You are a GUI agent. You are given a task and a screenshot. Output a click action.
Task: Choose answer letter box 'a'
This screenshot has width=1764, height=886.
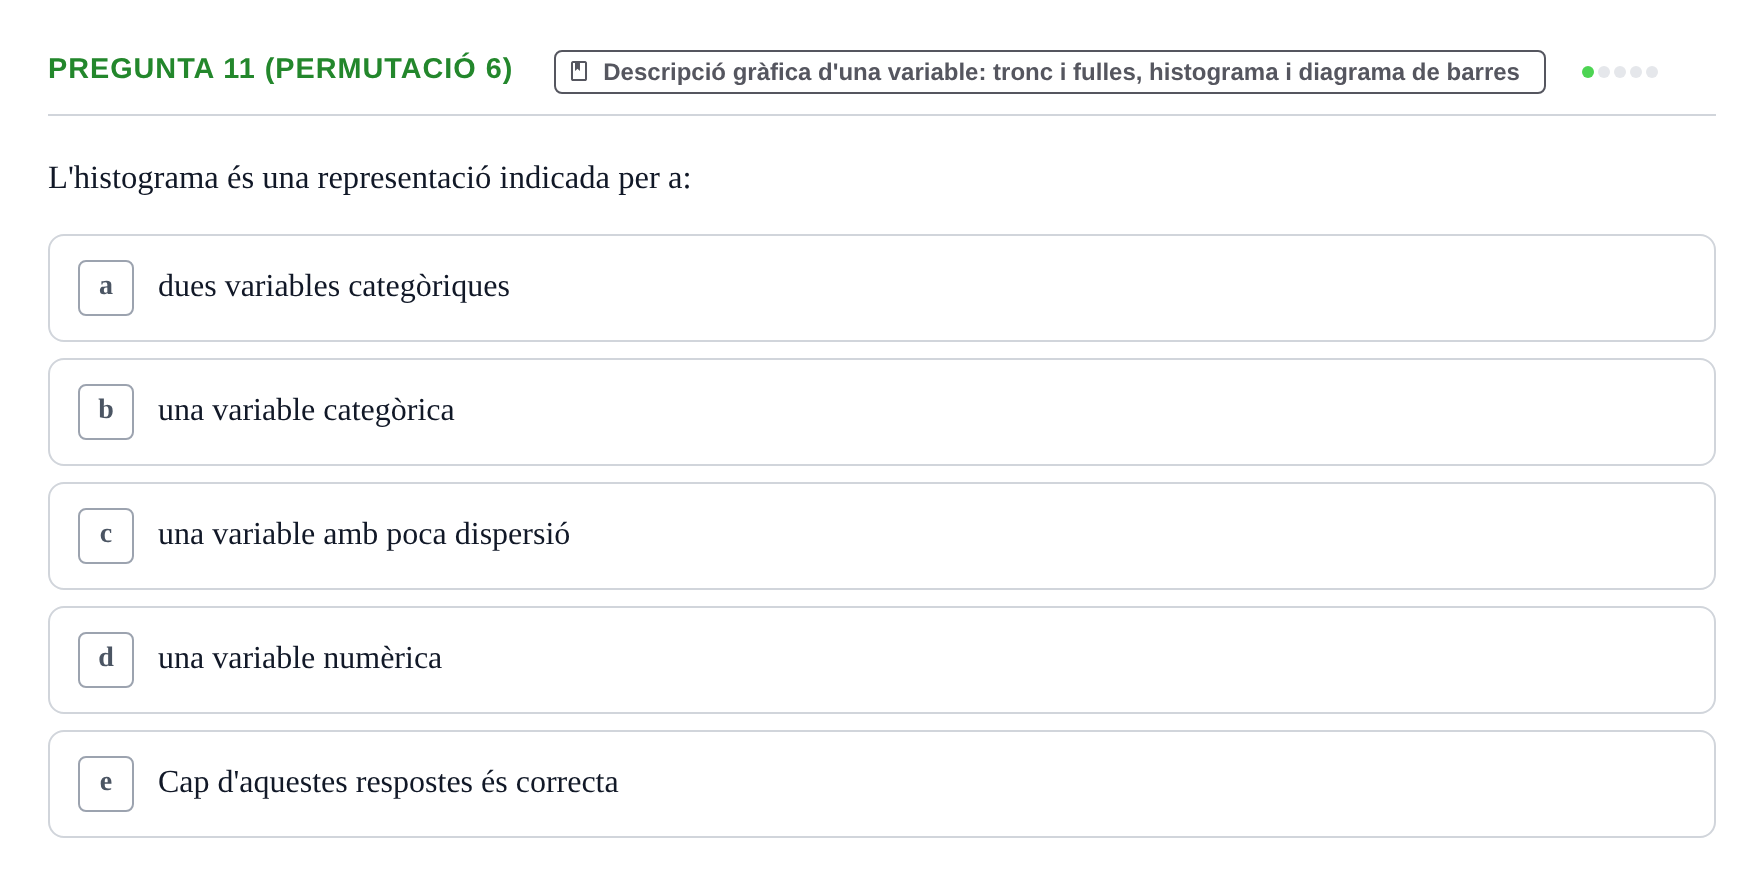pyautogui.click(x=106, y=288)
